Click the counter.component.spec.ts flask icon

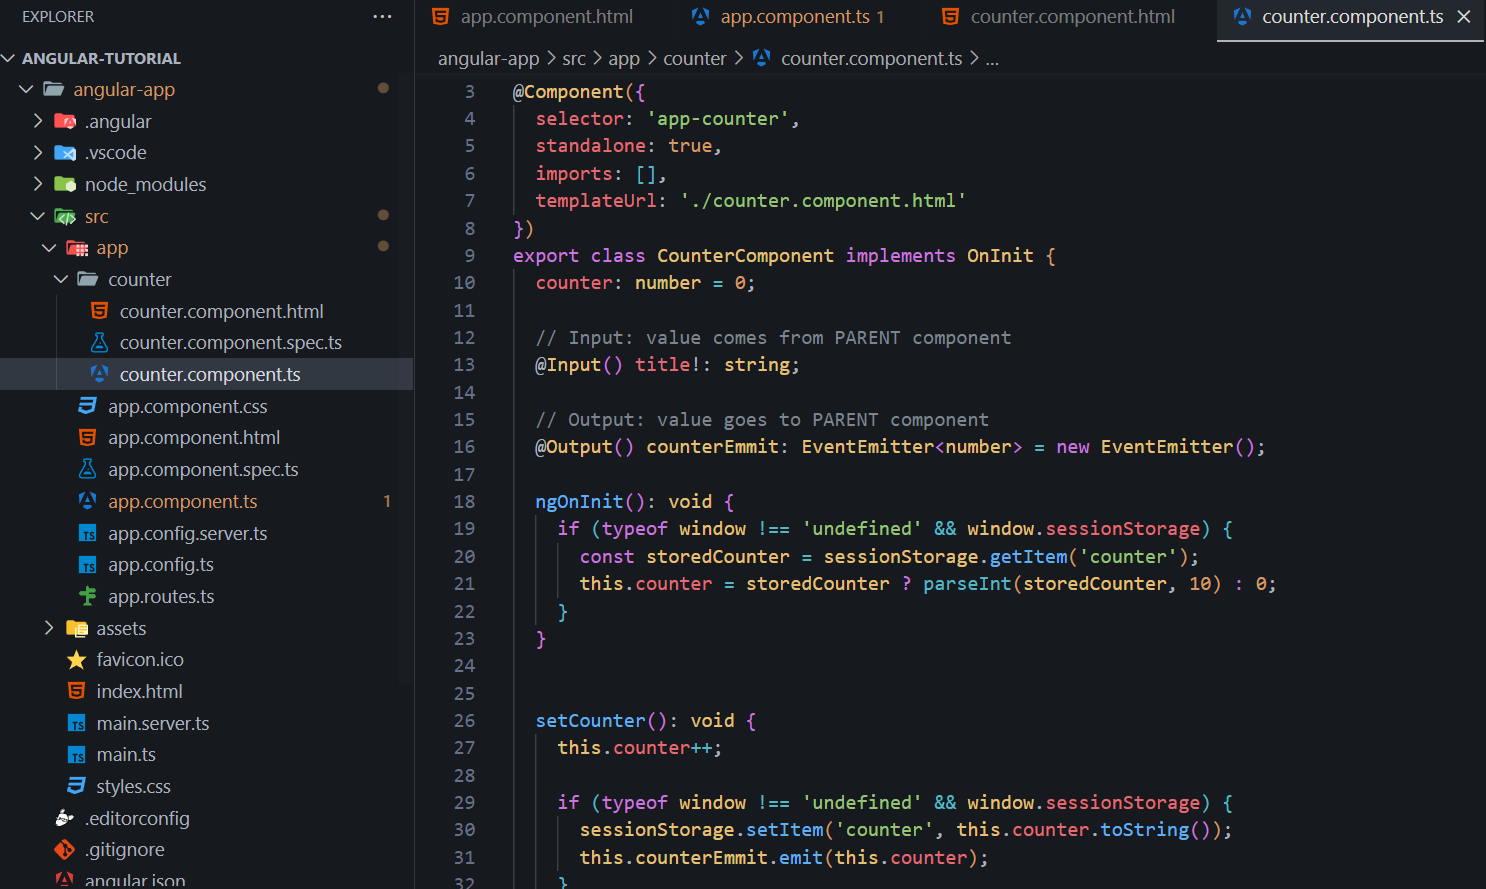[99, 343]
